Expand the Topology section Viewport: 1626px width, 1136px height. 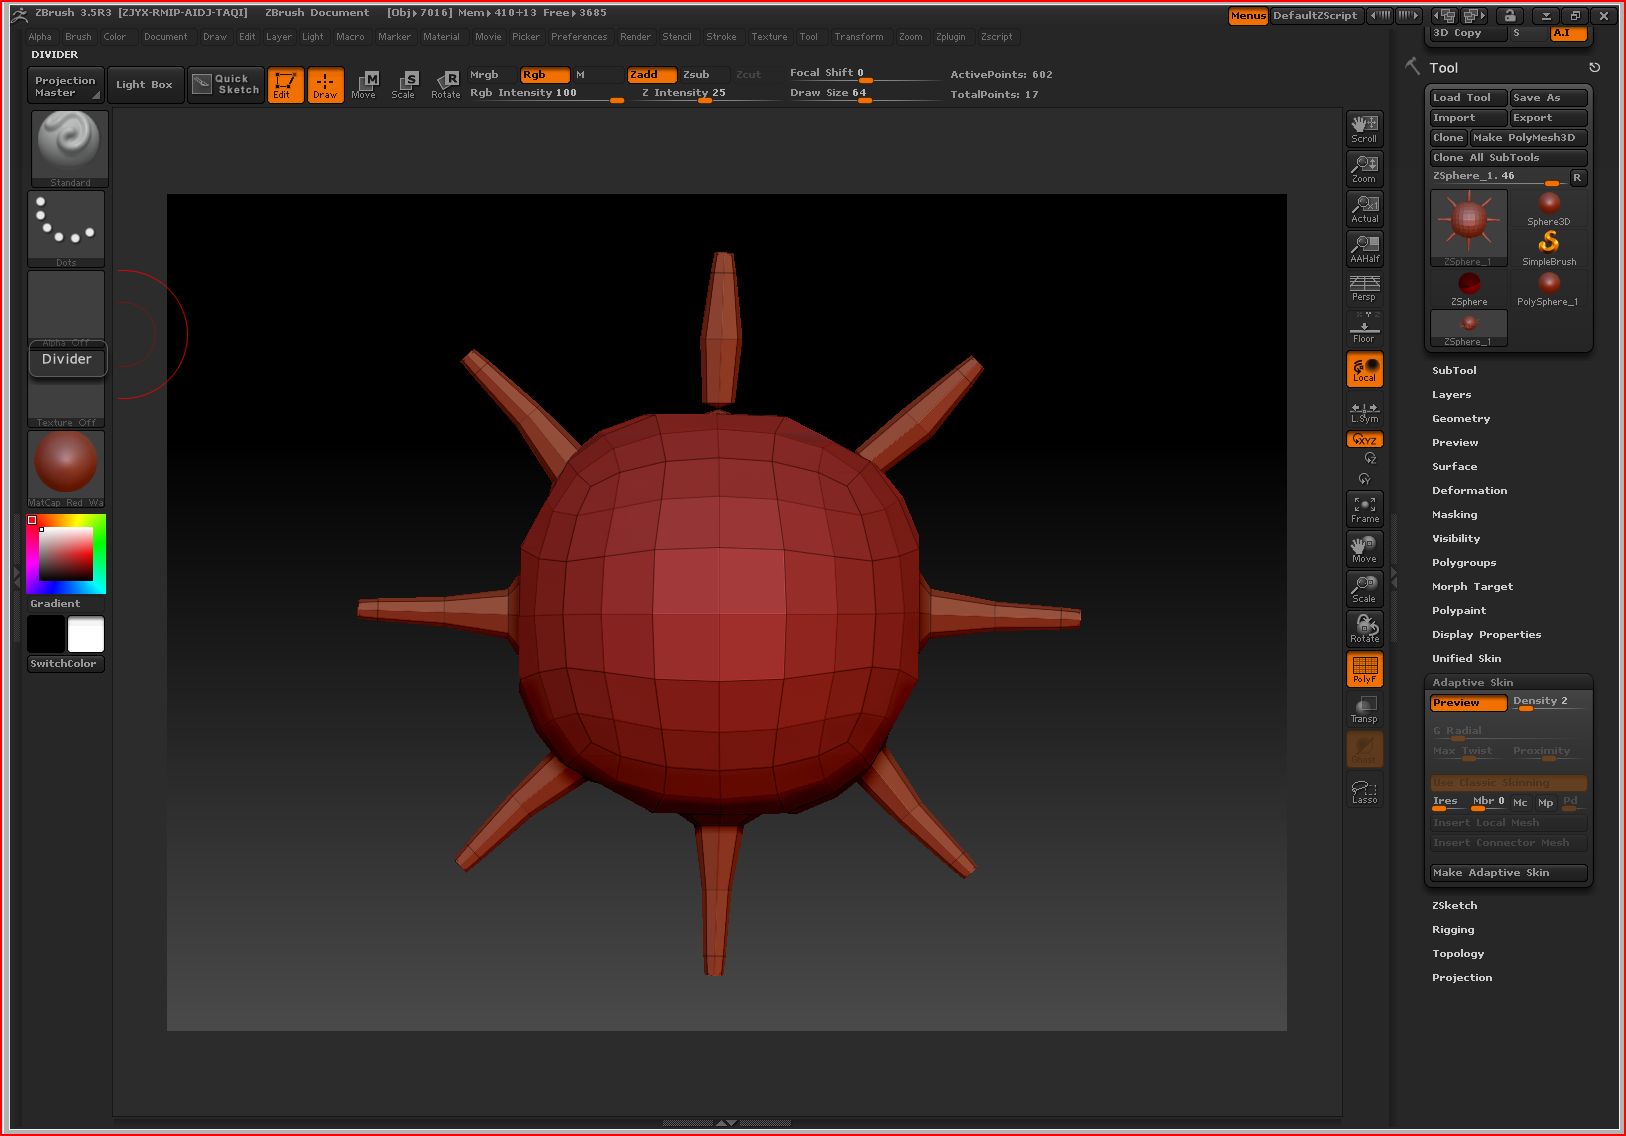(1458, 953)
